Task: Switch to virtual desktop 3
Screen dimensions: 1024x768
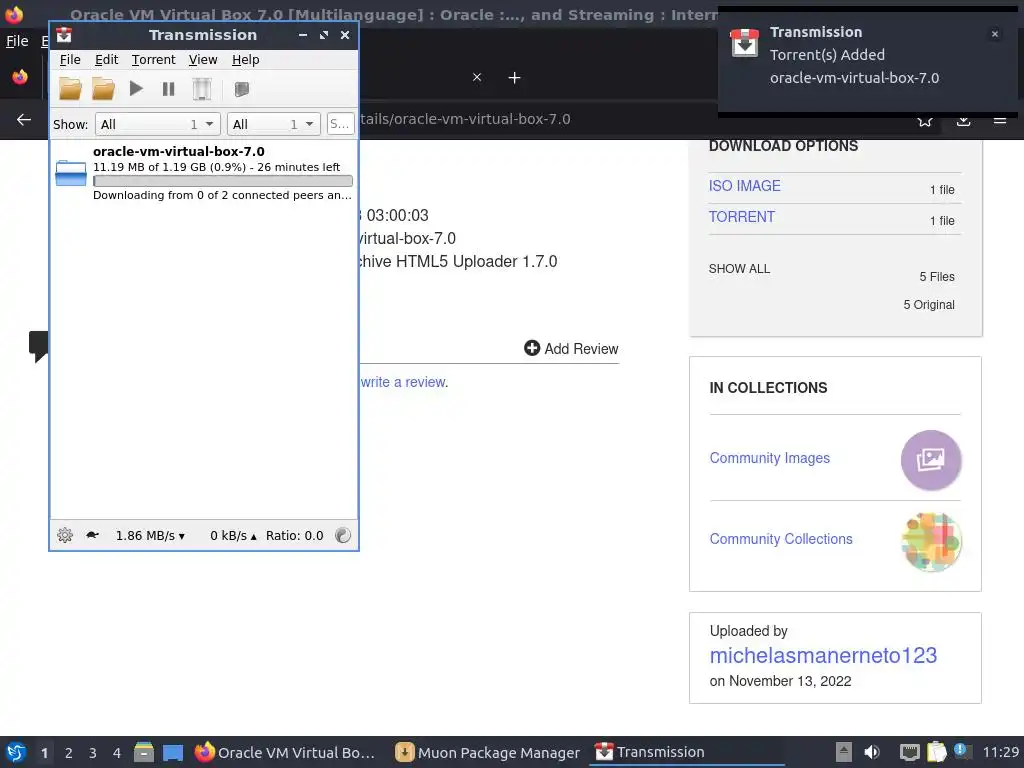Action: coord(93,753)
